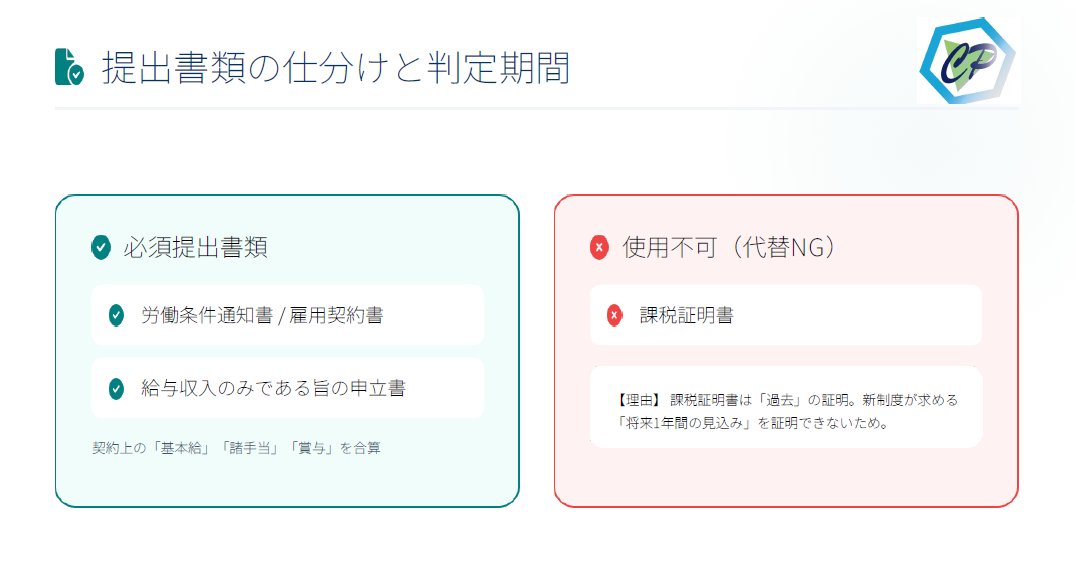Click the red X icon beside 使用不可
This screenshot has height=582, width=1075.
pyautogui.click(x=599, y=247)
